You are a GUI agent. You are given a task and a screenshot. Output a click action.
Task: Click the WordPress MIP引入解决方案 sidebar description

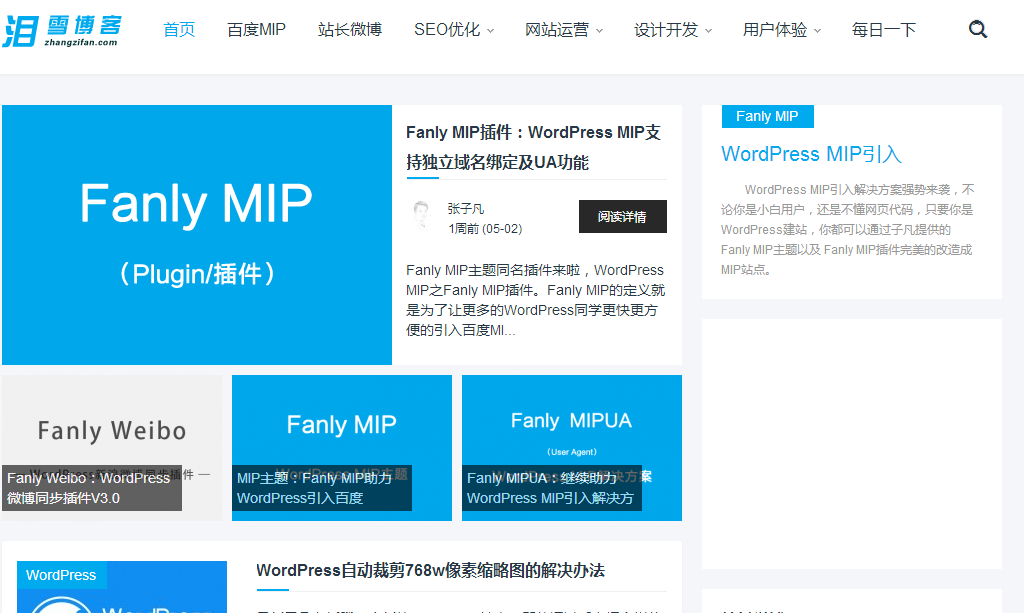pyautogui.click(x=848, y=229)
